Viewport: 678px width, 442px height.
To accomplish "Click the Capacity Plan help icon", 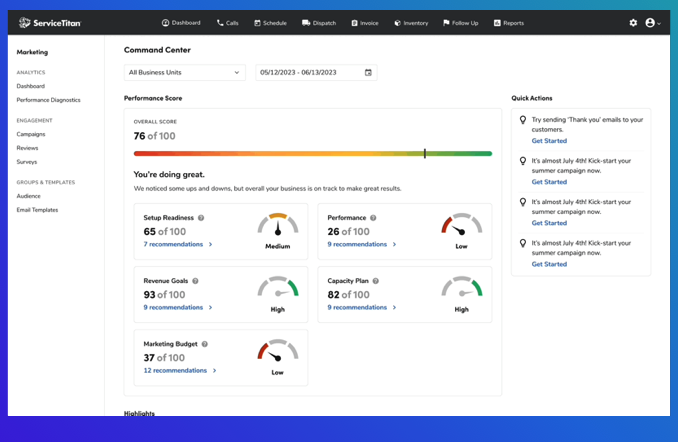I will (x=376, y=281).
